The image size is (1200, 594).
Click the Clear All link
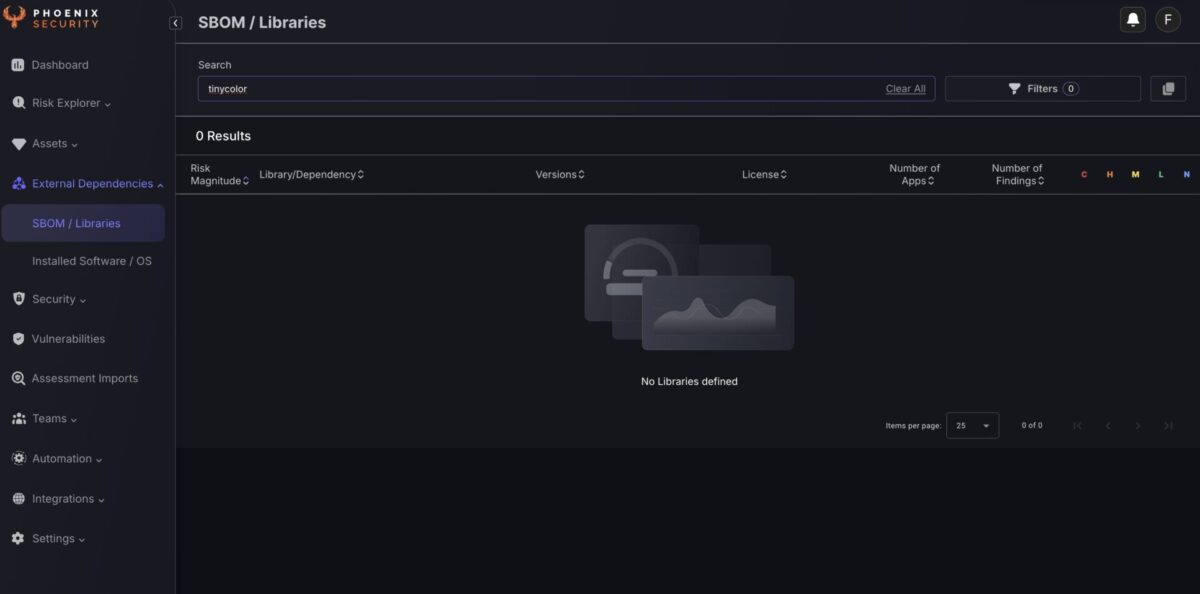point(905,89)
